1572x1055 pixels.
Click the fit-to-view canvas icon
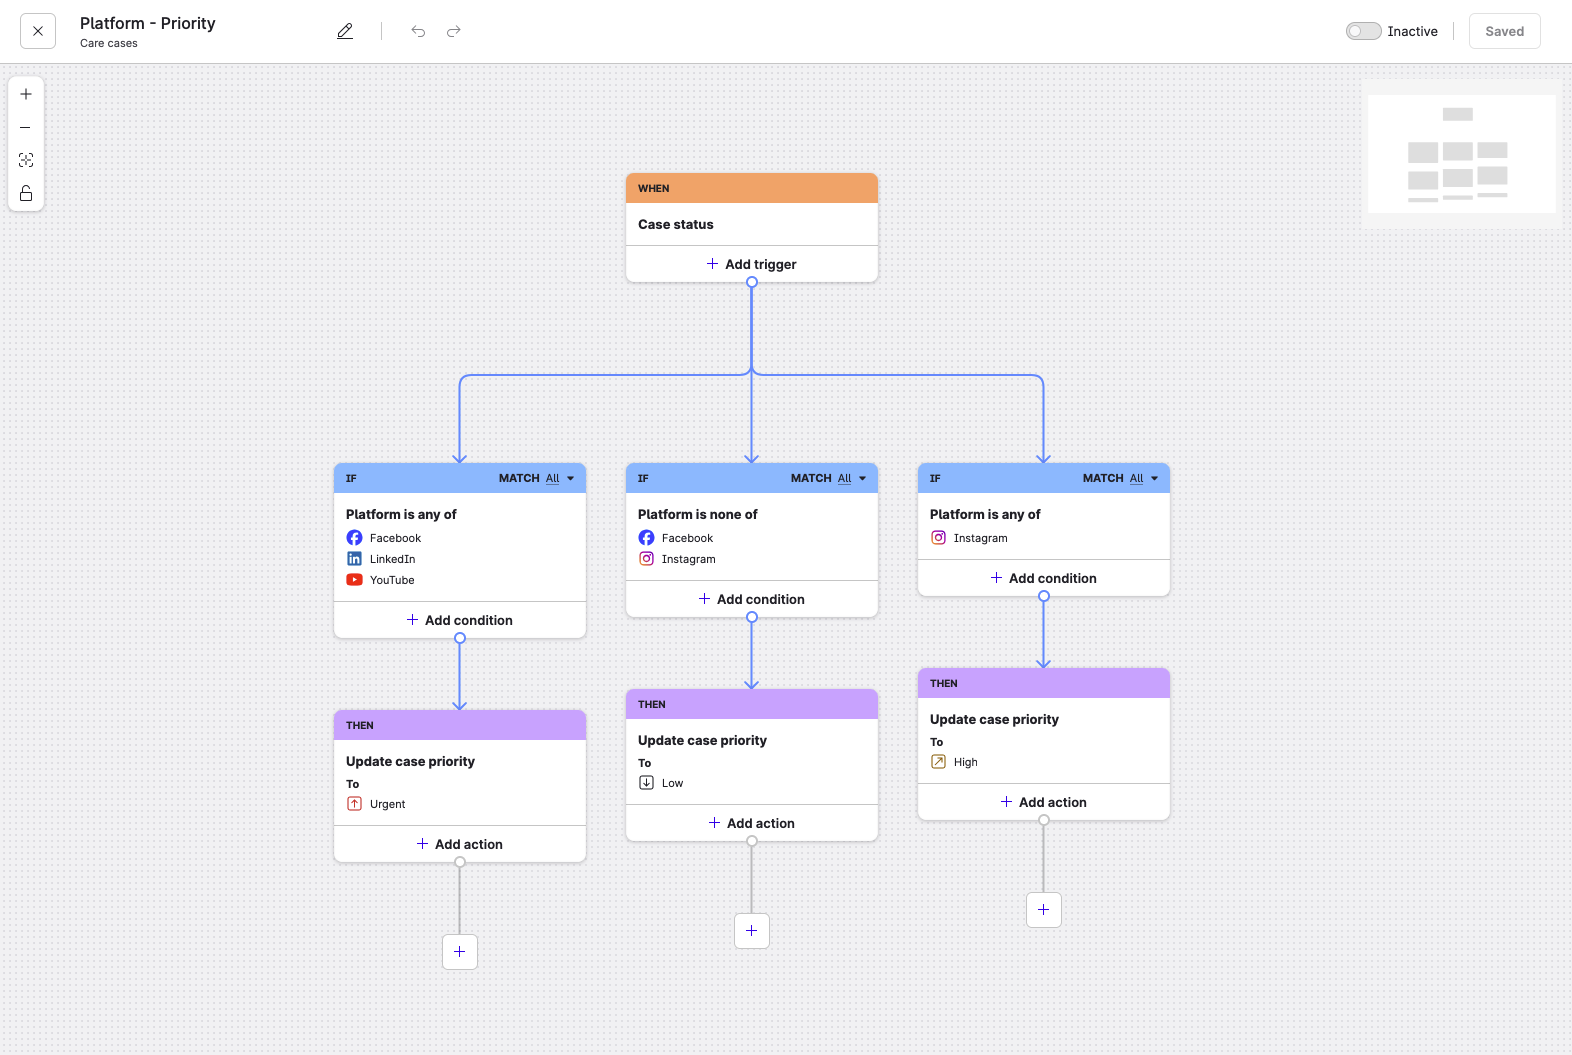pos(26,160)
